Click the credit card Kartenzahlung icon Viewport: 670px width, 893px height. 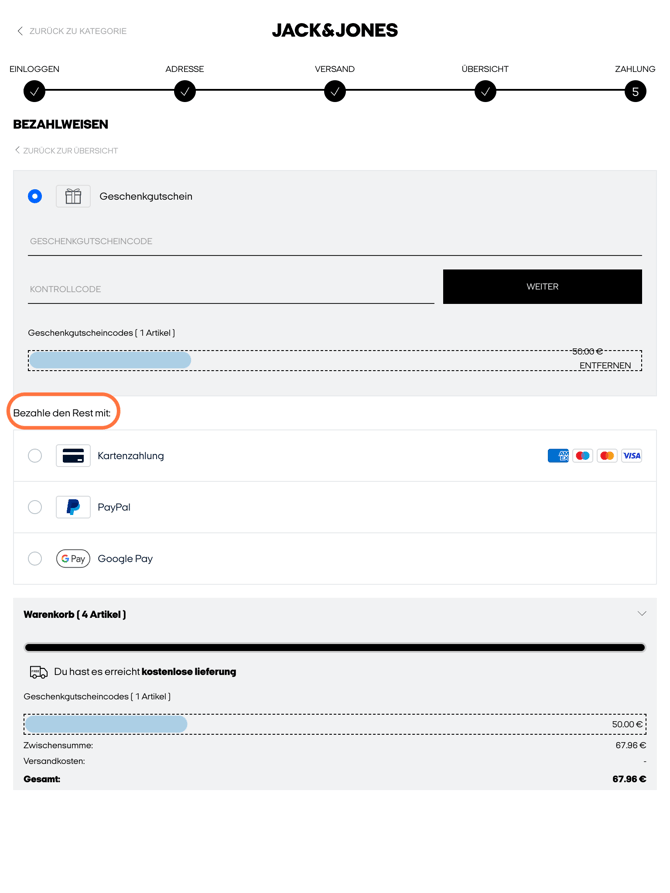[73, 456]
